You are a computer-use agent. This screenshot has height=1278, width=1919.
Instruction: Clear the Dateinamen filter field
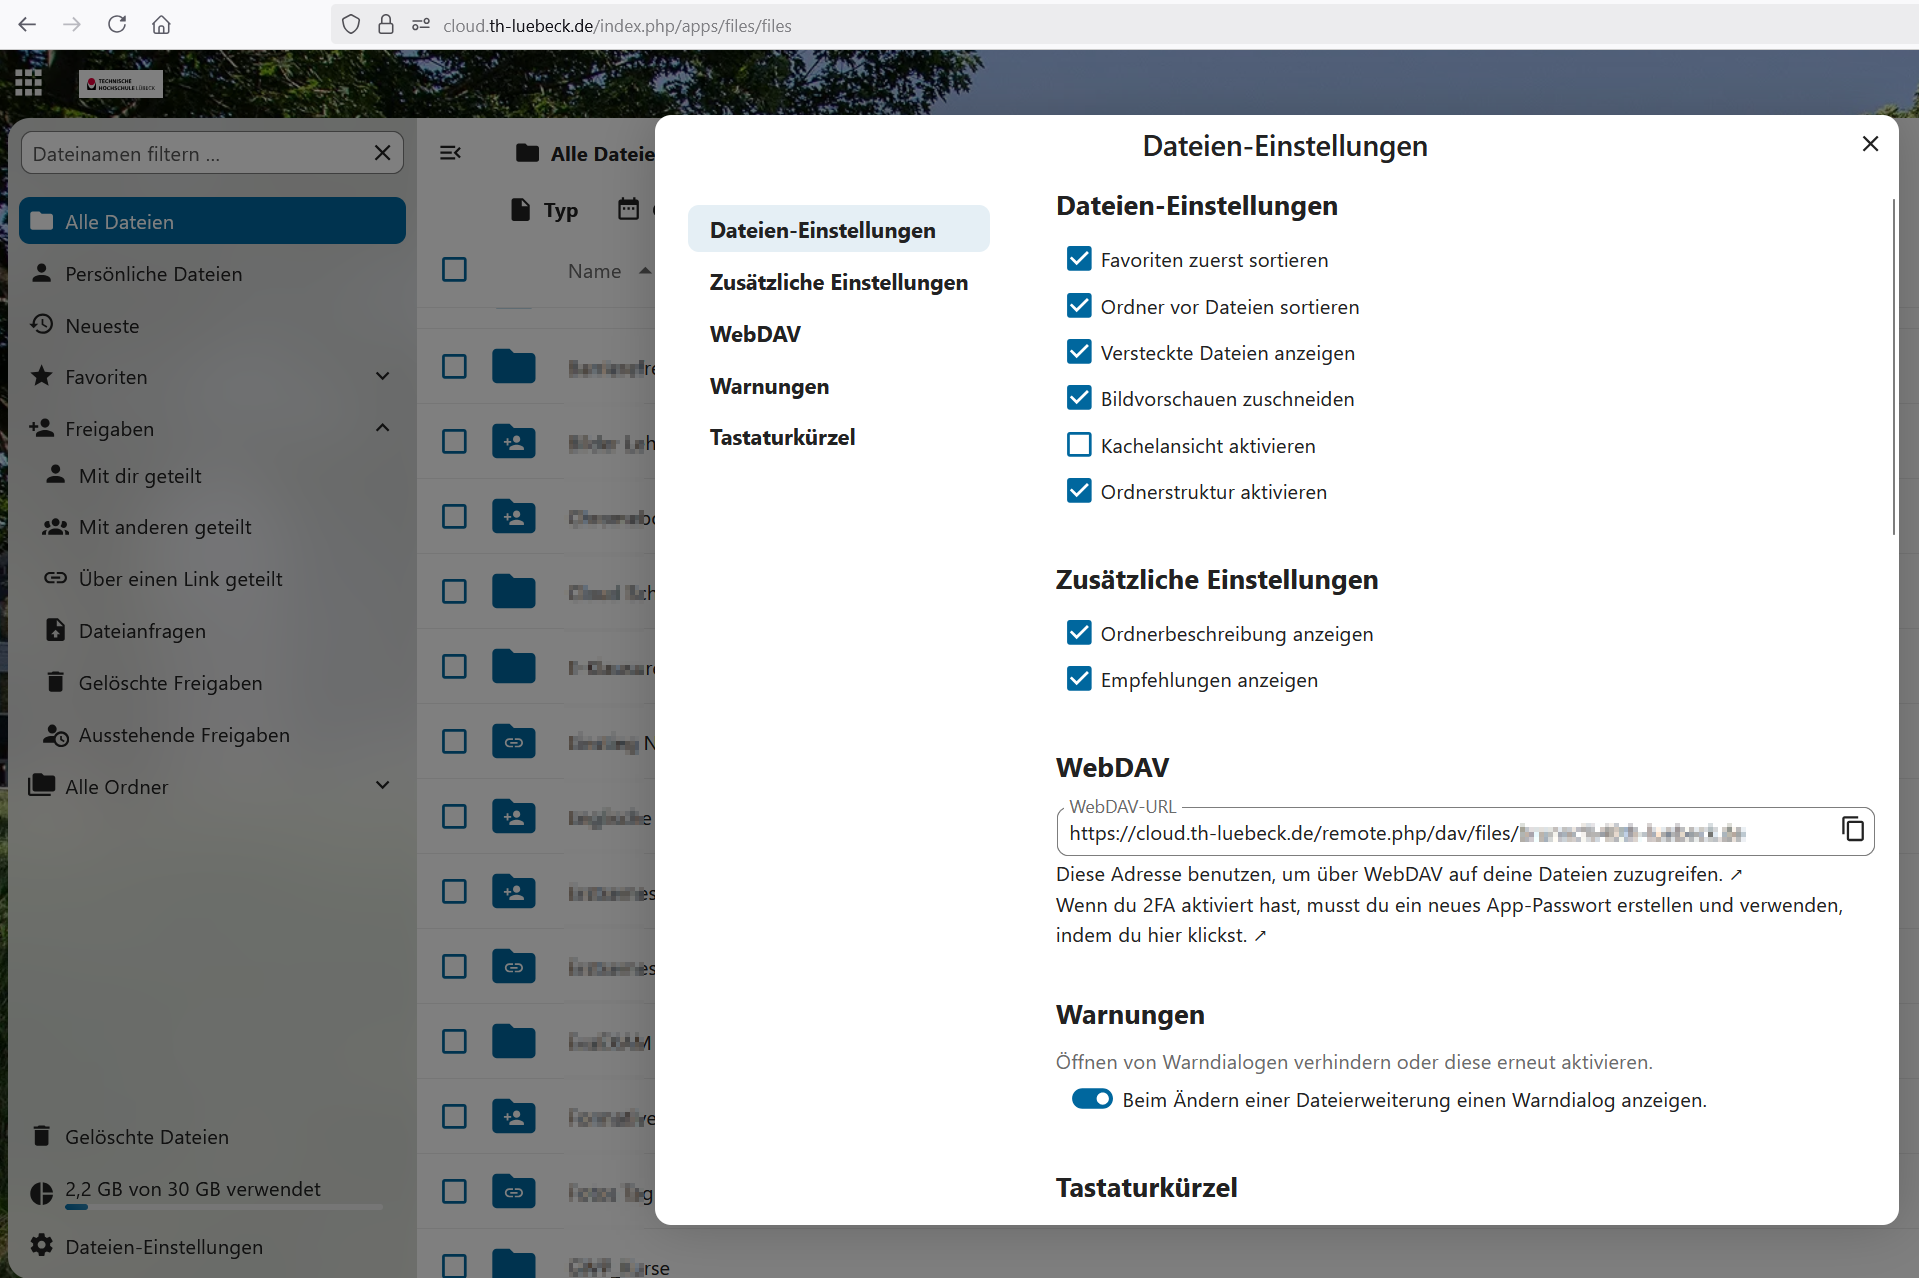(x=382, y=153)
